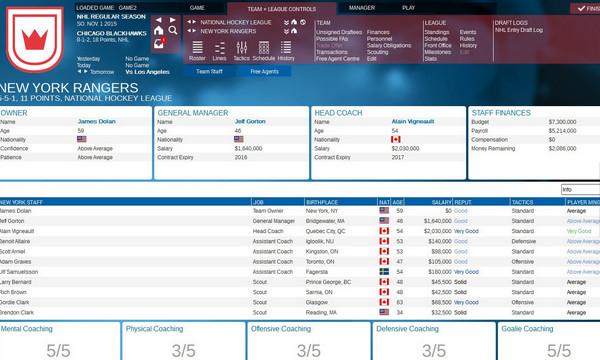This screenshot has width=600, height=360.
Task: Expand the New York Rangers dropdown chevrons
Action: (x=286, y=31)
